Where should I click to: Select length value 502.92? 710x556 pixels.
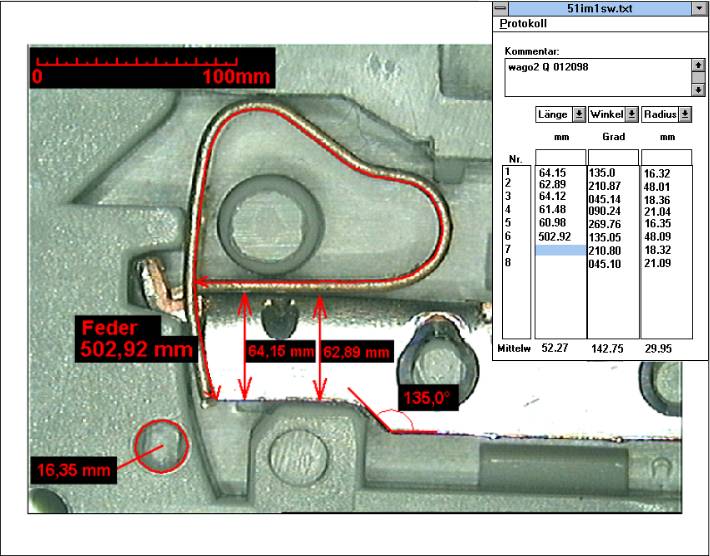[555, 236]
